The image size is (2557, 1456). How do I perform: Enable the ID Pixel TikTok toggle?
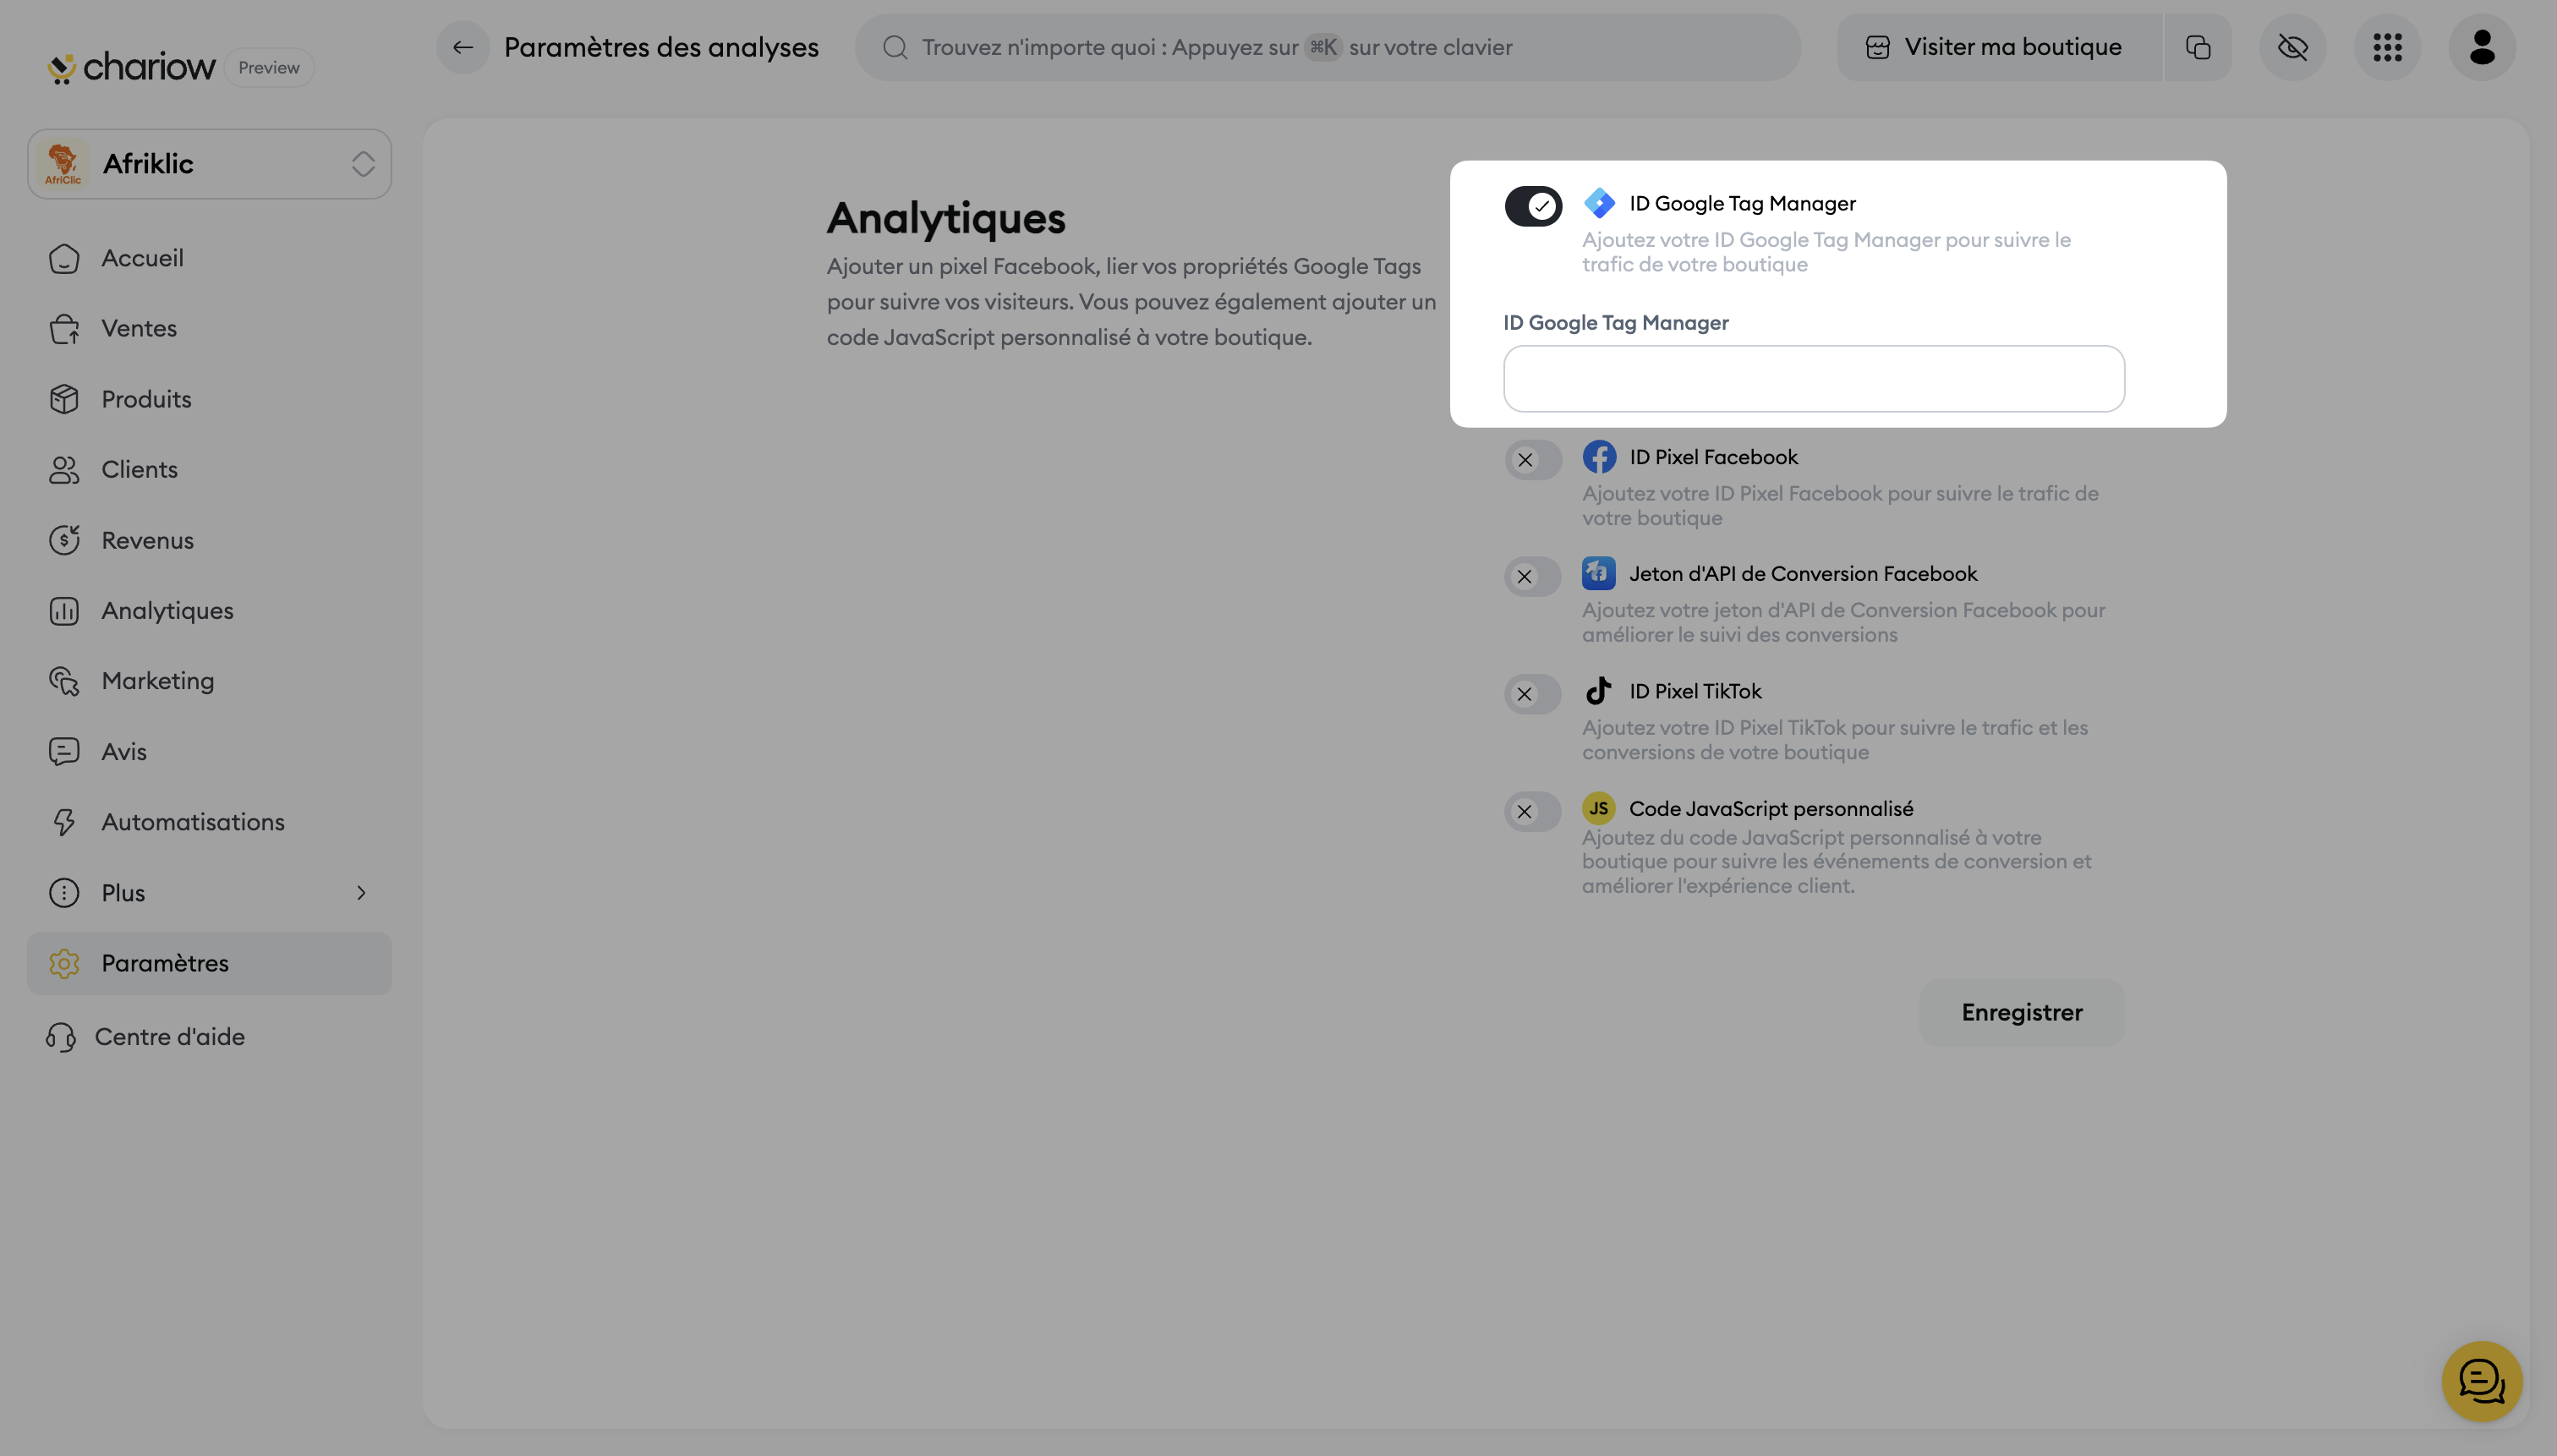[1532, 694]
